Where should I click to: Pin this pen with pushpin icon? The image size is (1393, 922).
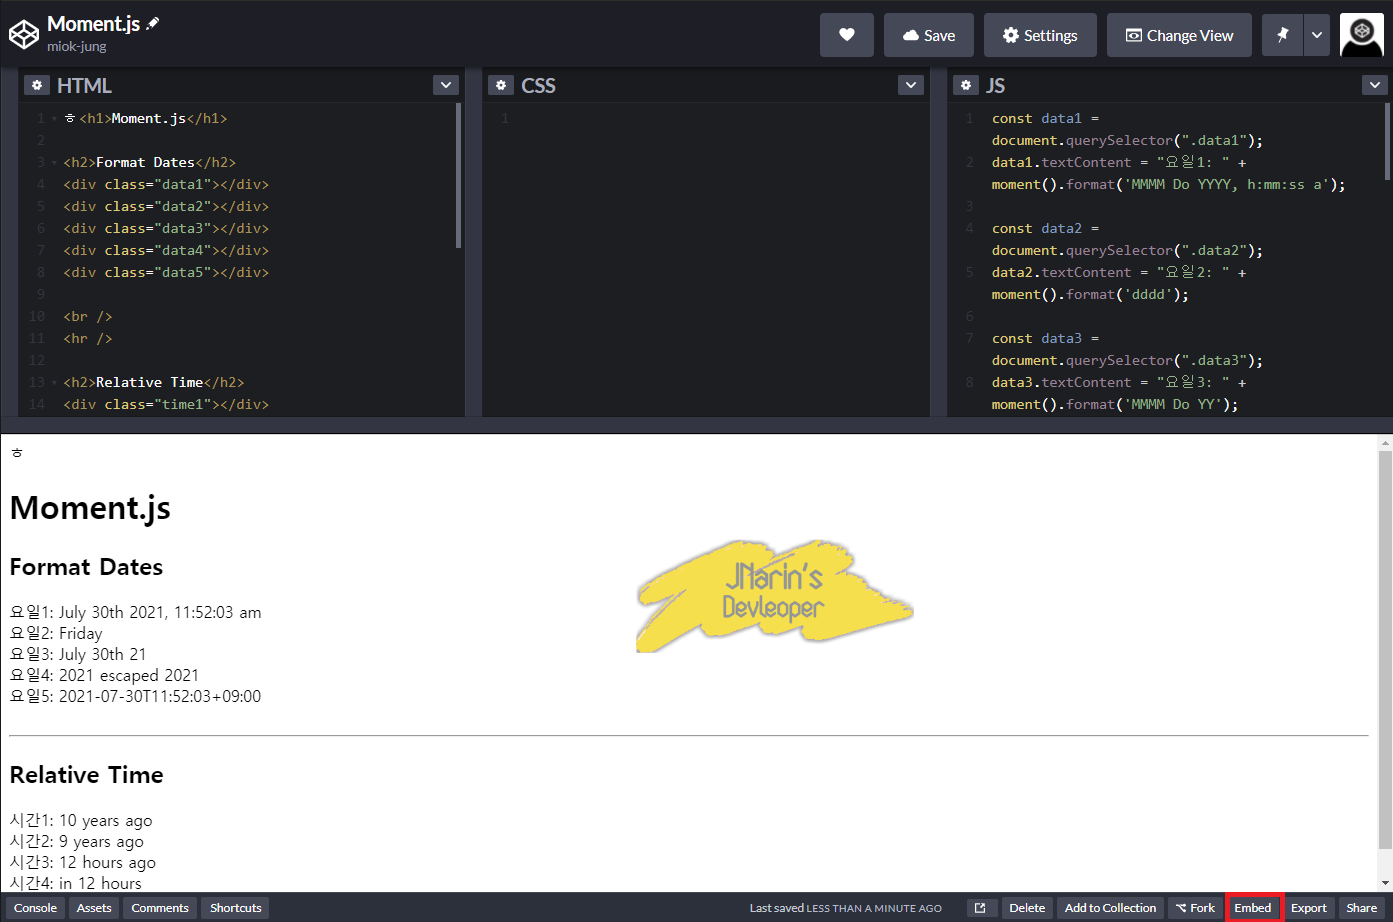coord(1282,35)
